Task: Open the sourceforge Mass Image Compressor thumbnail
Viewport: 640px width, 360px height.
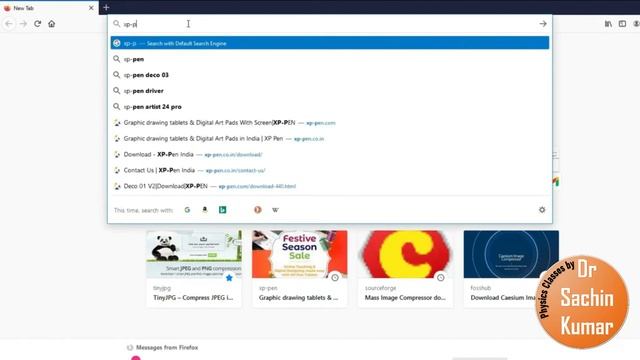Action: [x=405, y=254]
